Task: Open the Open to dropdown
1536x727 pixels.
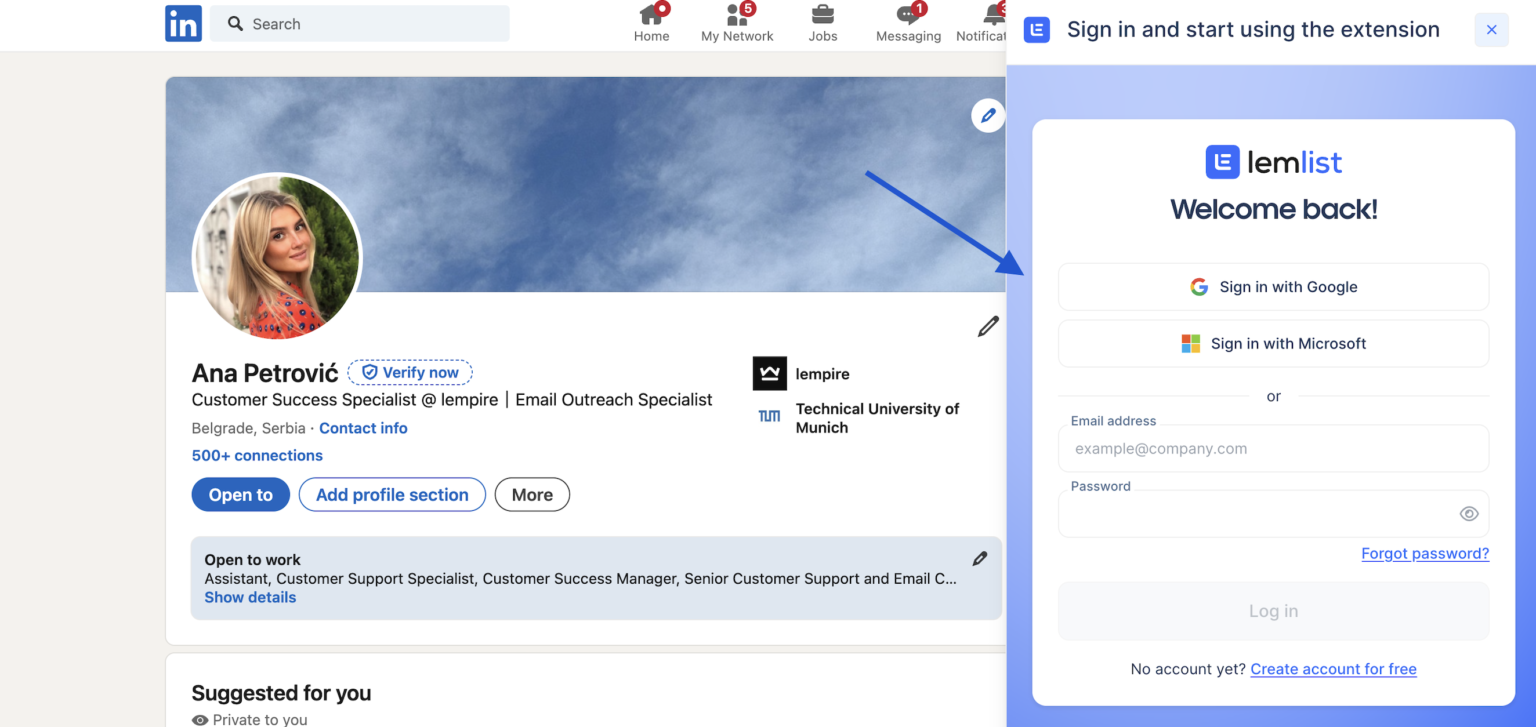Action: (240, 494)
